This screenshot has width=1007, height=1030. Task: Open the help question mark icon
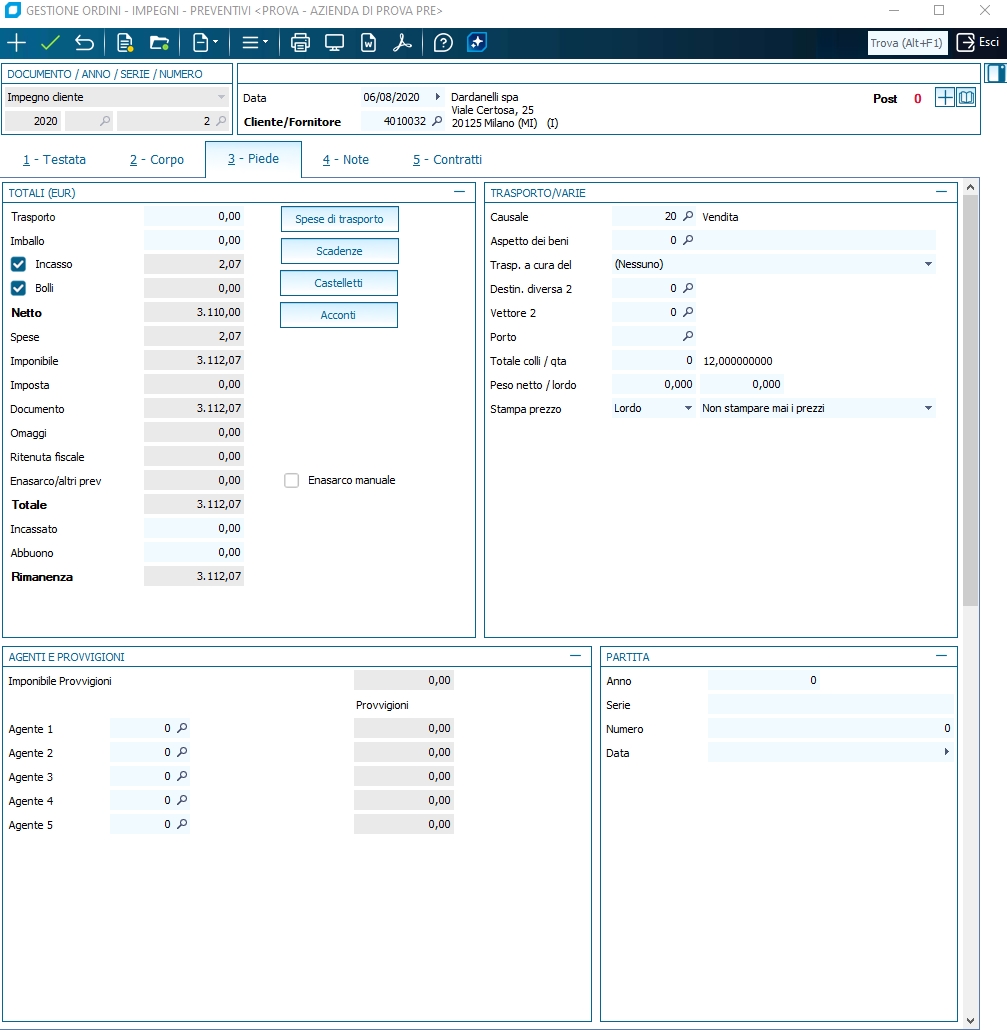(443, 43)
